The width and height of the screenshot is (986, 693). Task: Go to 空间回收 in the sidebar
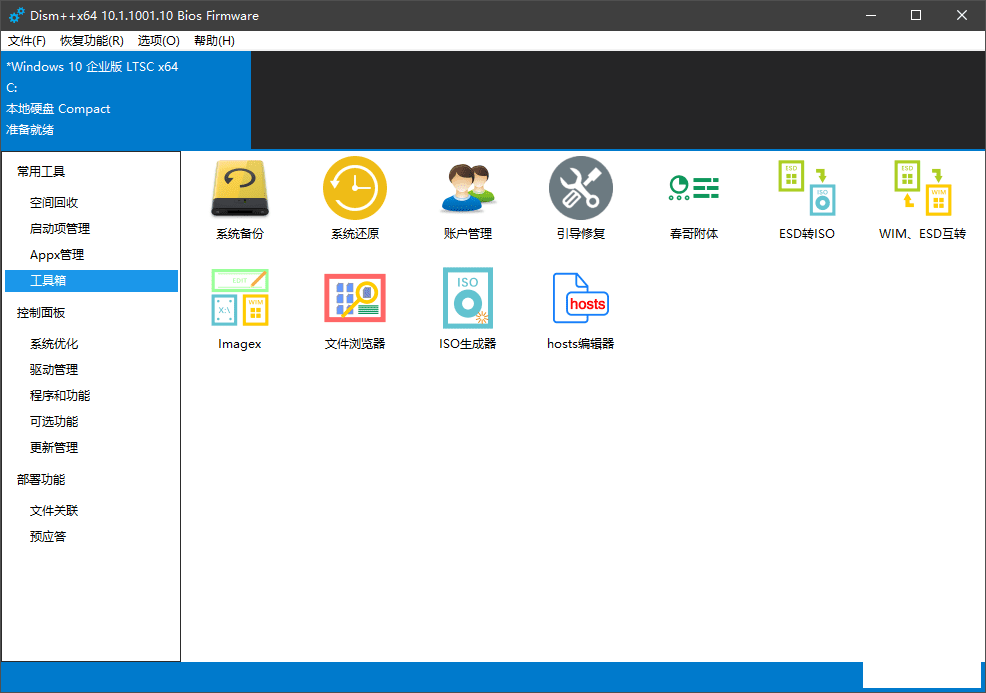(x=54, y=202)
